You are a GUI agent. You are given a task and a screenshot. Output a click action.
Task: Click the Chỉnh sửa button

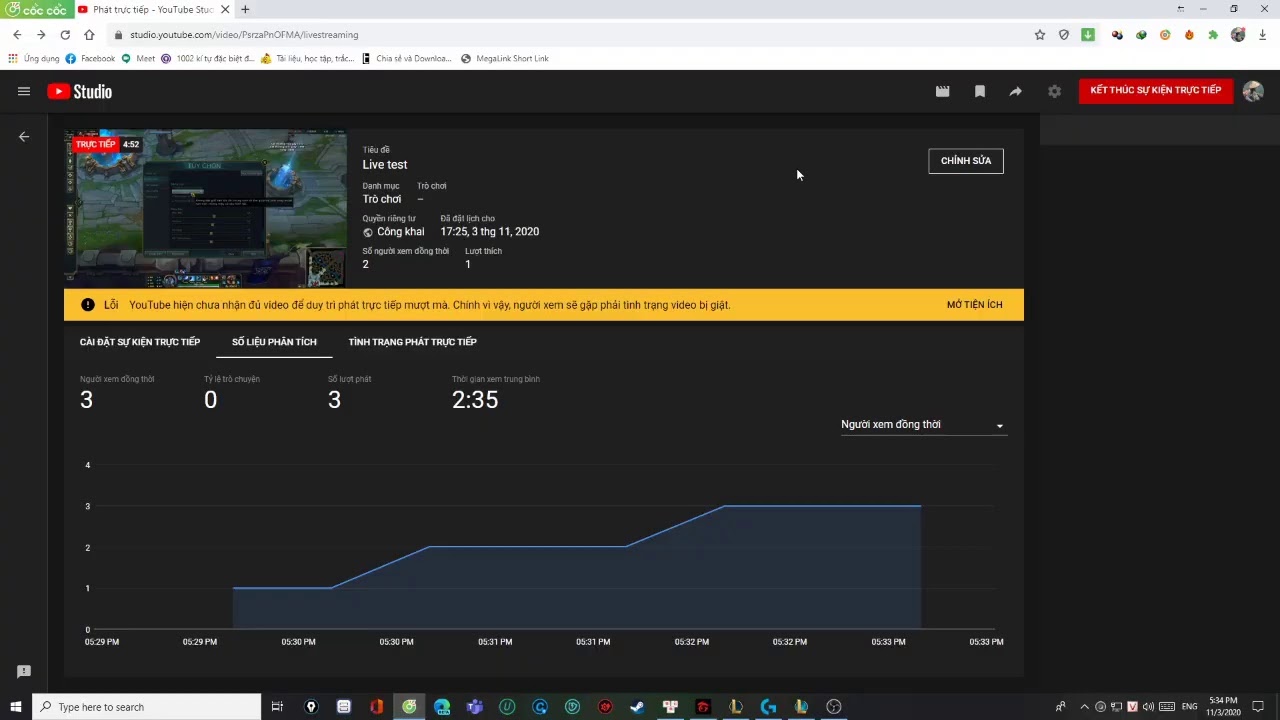966,161
